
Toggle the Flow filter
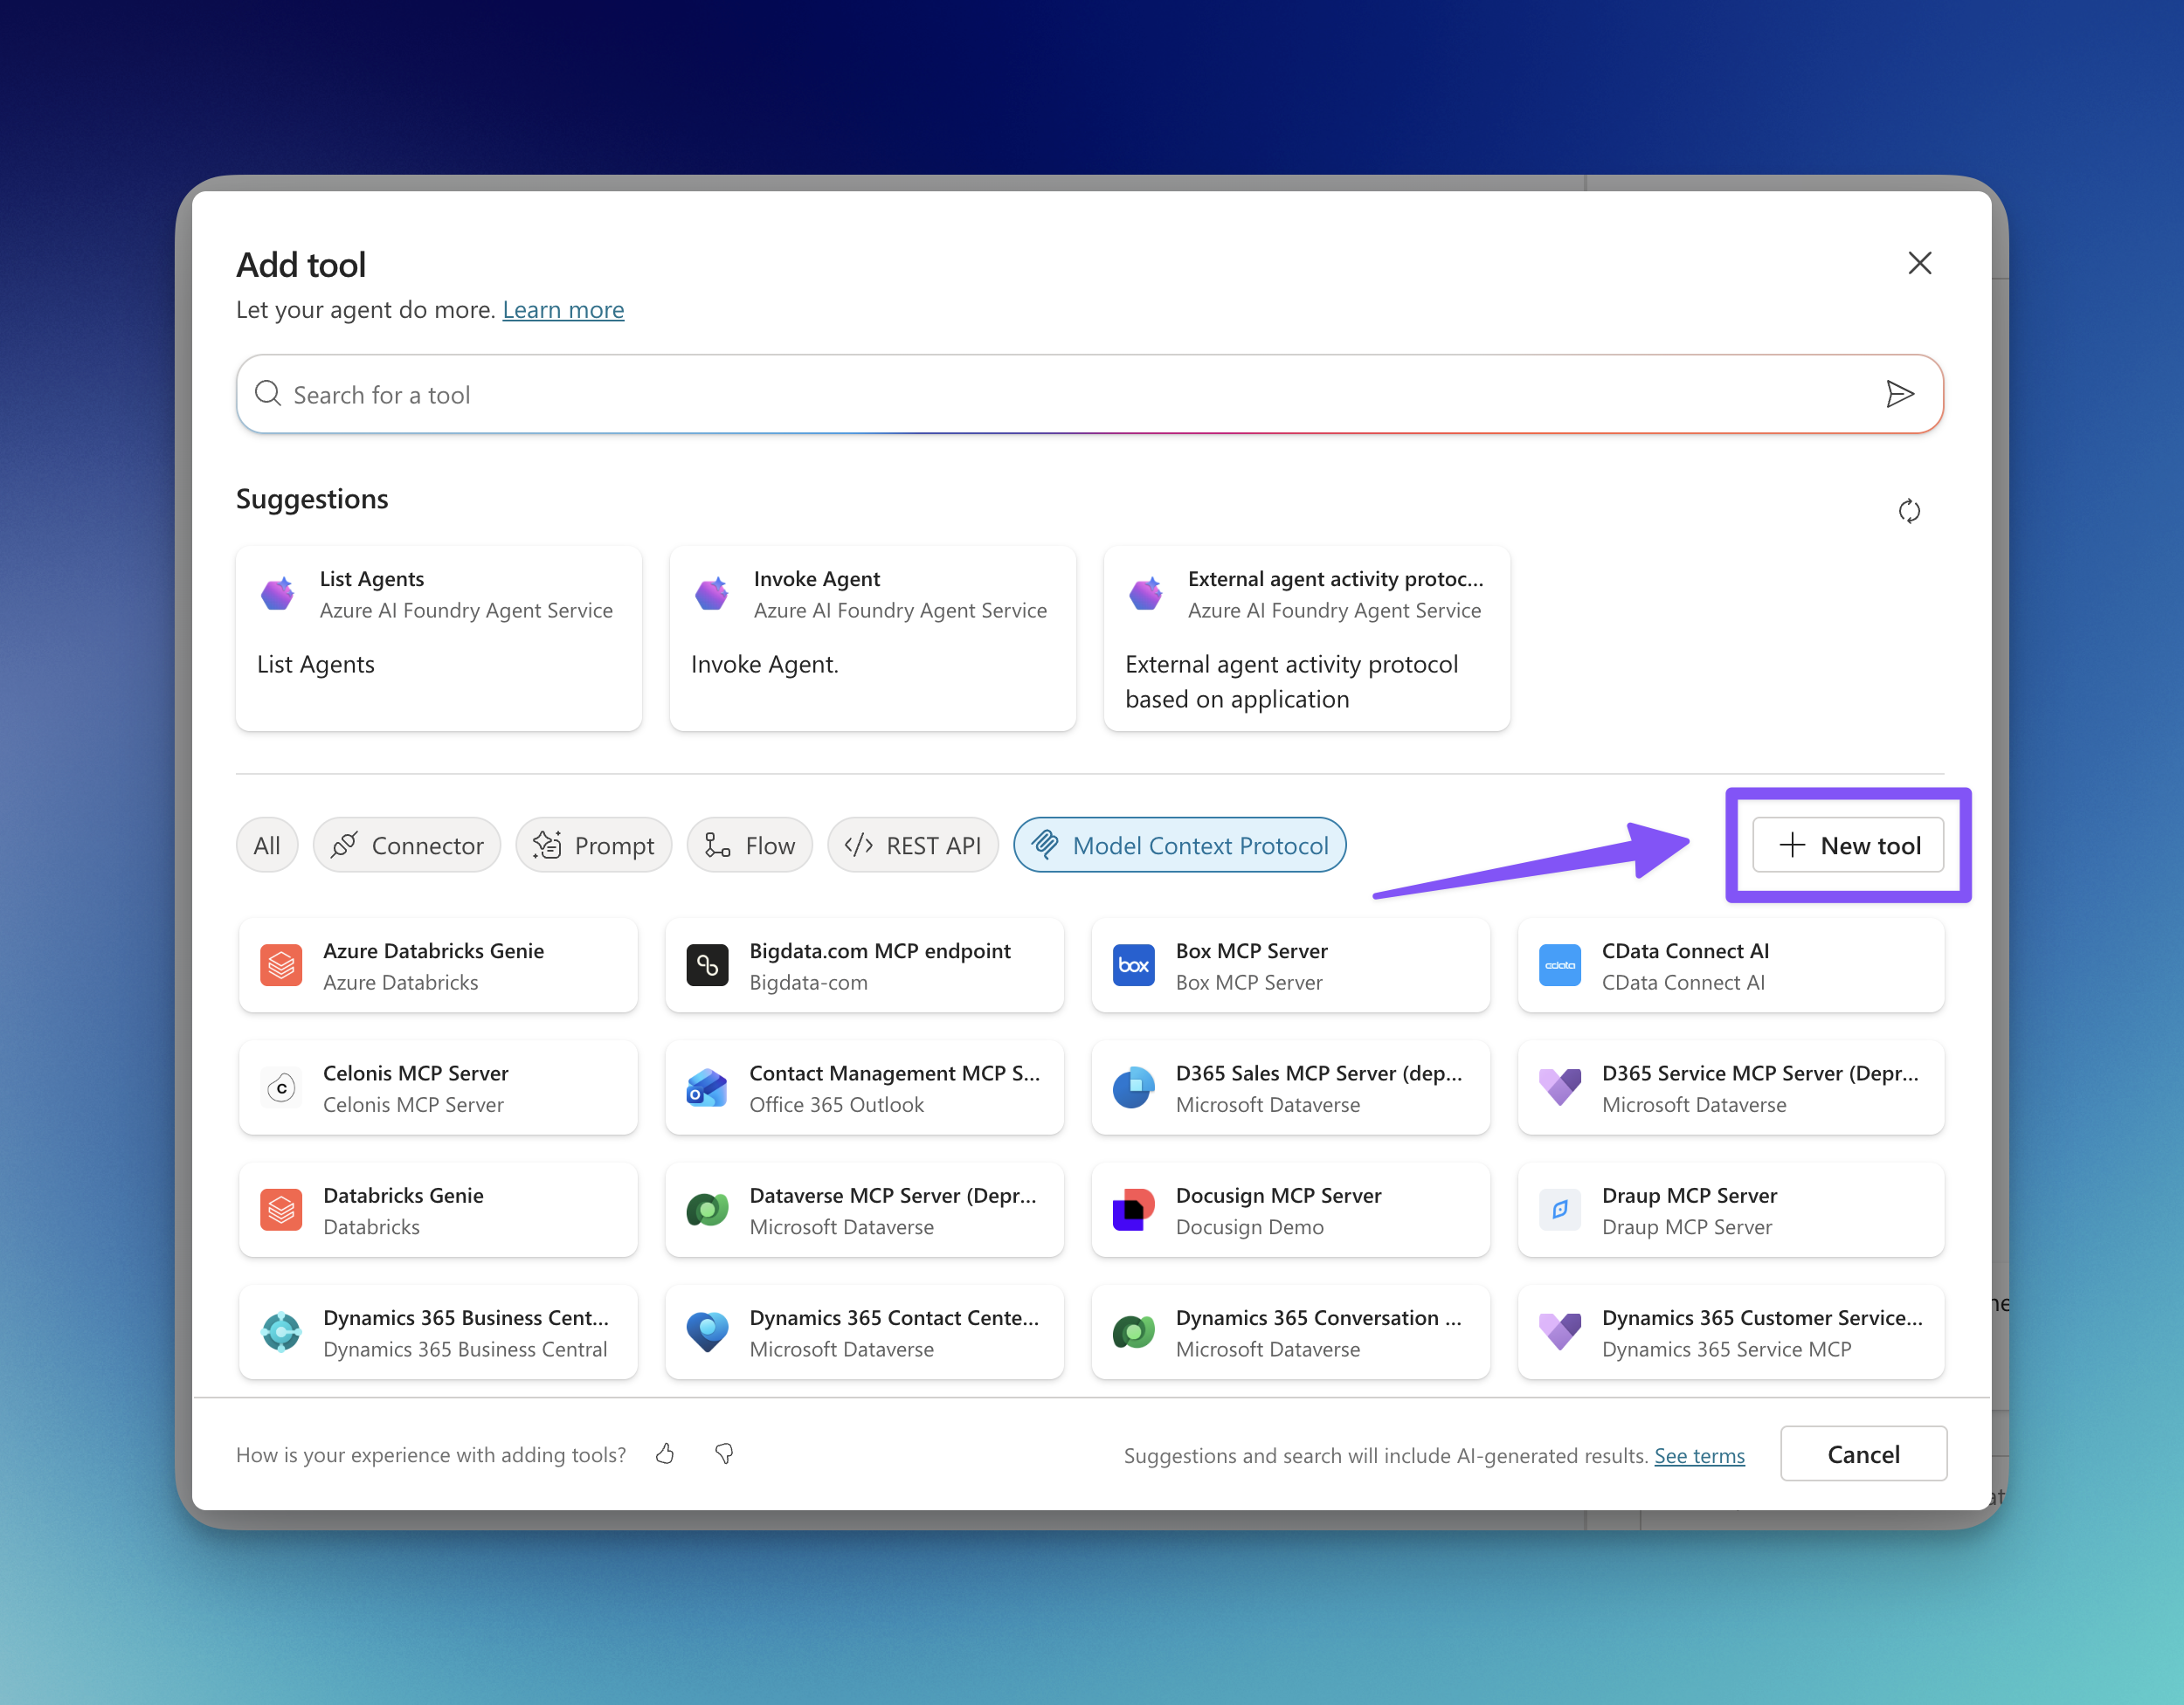750,845
